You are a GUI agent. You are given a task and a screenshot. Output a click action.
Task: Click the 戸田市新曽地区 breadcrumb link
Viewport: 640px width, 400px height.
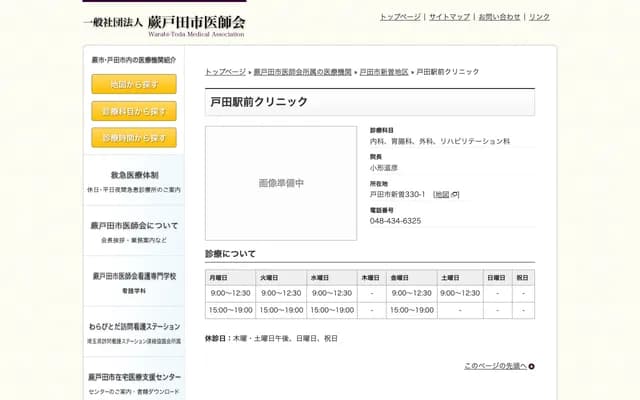point(383,72)
